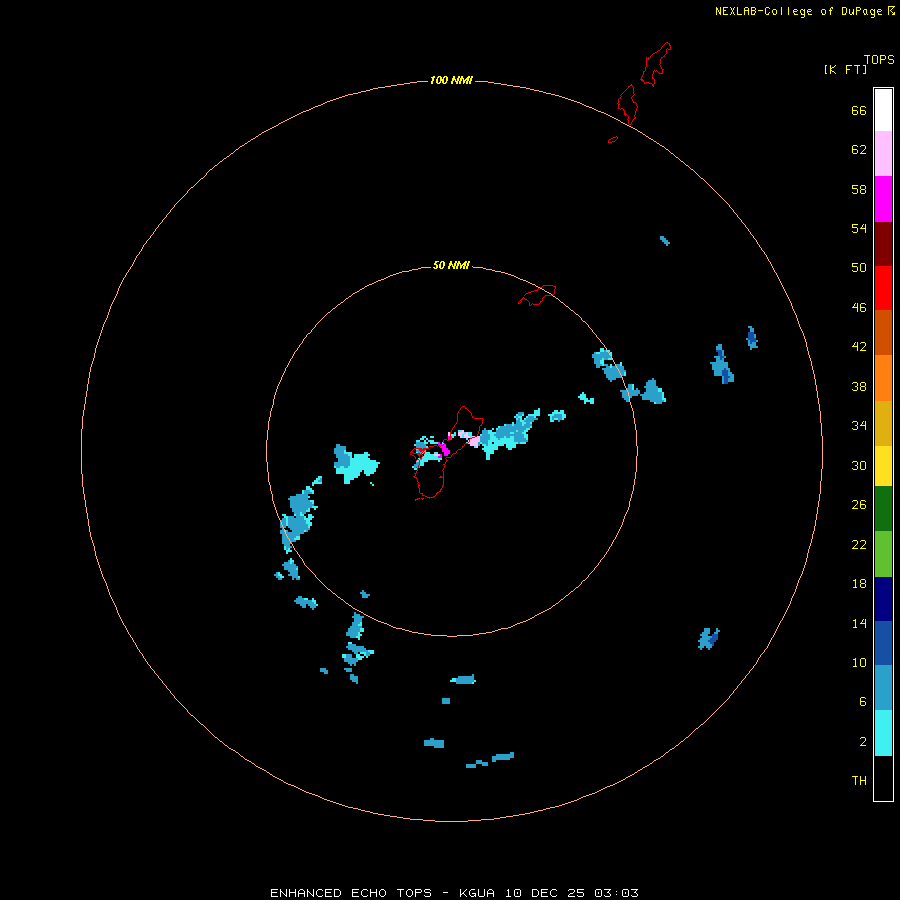This screenshot has height=900, width=900.
Task: Click the medium blue 10-14 kft swatch
Action: (x=883, y=643)
